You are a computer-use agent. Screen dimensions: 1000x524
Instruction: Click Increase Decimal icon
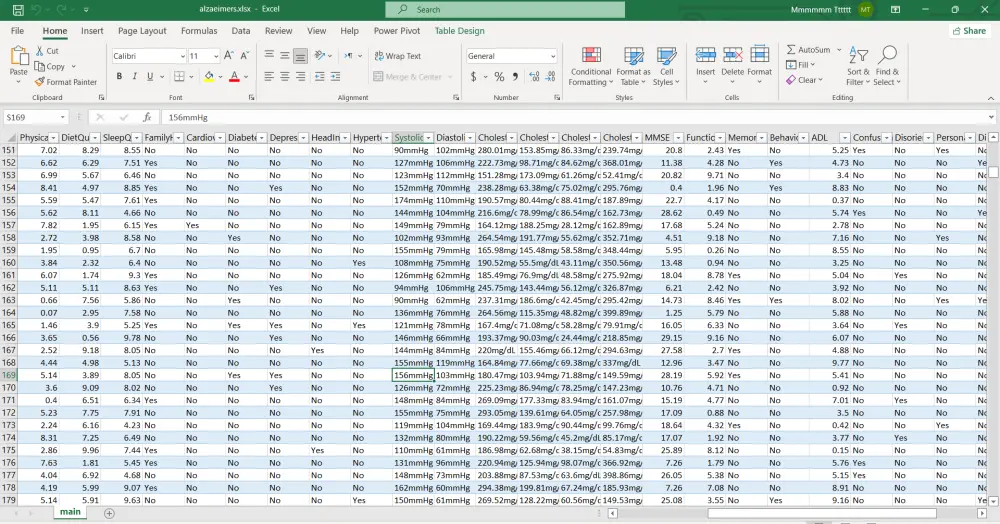(534, 76)
